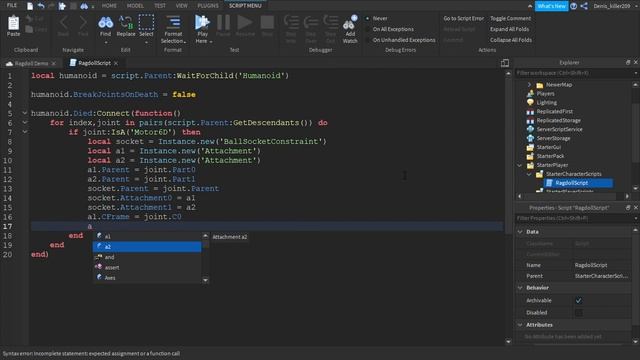Click the RagdollScript script icon in Explorer

549,183
